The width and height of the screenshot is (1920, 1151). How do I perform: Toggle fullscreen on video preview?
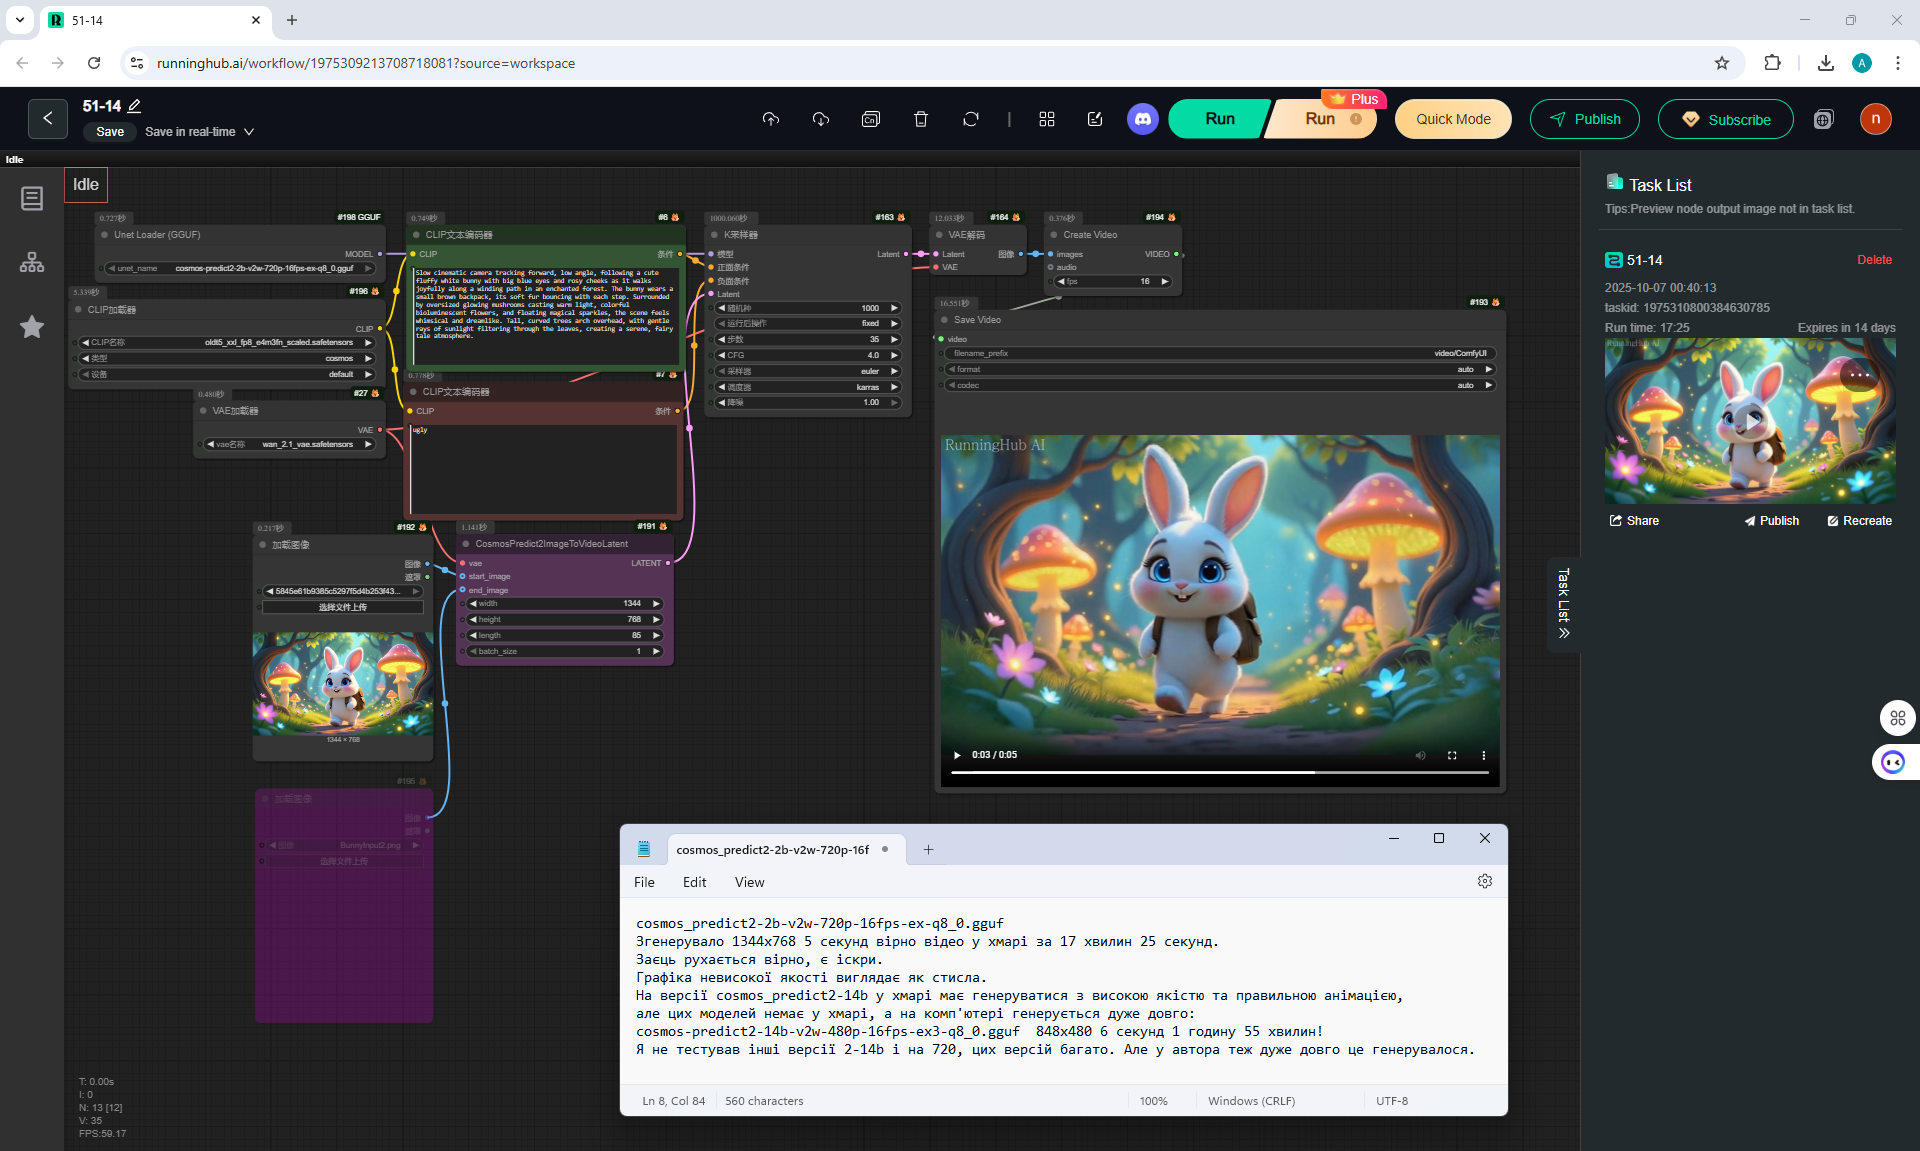tap(1452, 755)
